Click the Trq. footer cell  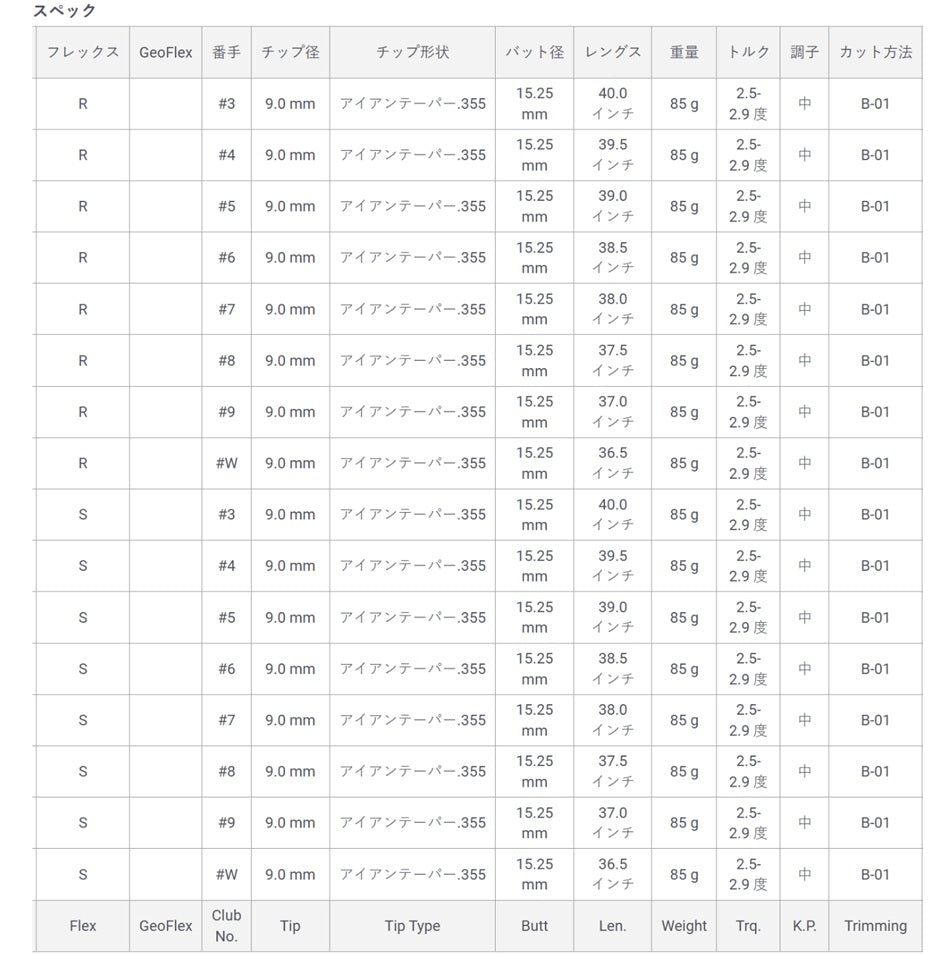point(748,926)
